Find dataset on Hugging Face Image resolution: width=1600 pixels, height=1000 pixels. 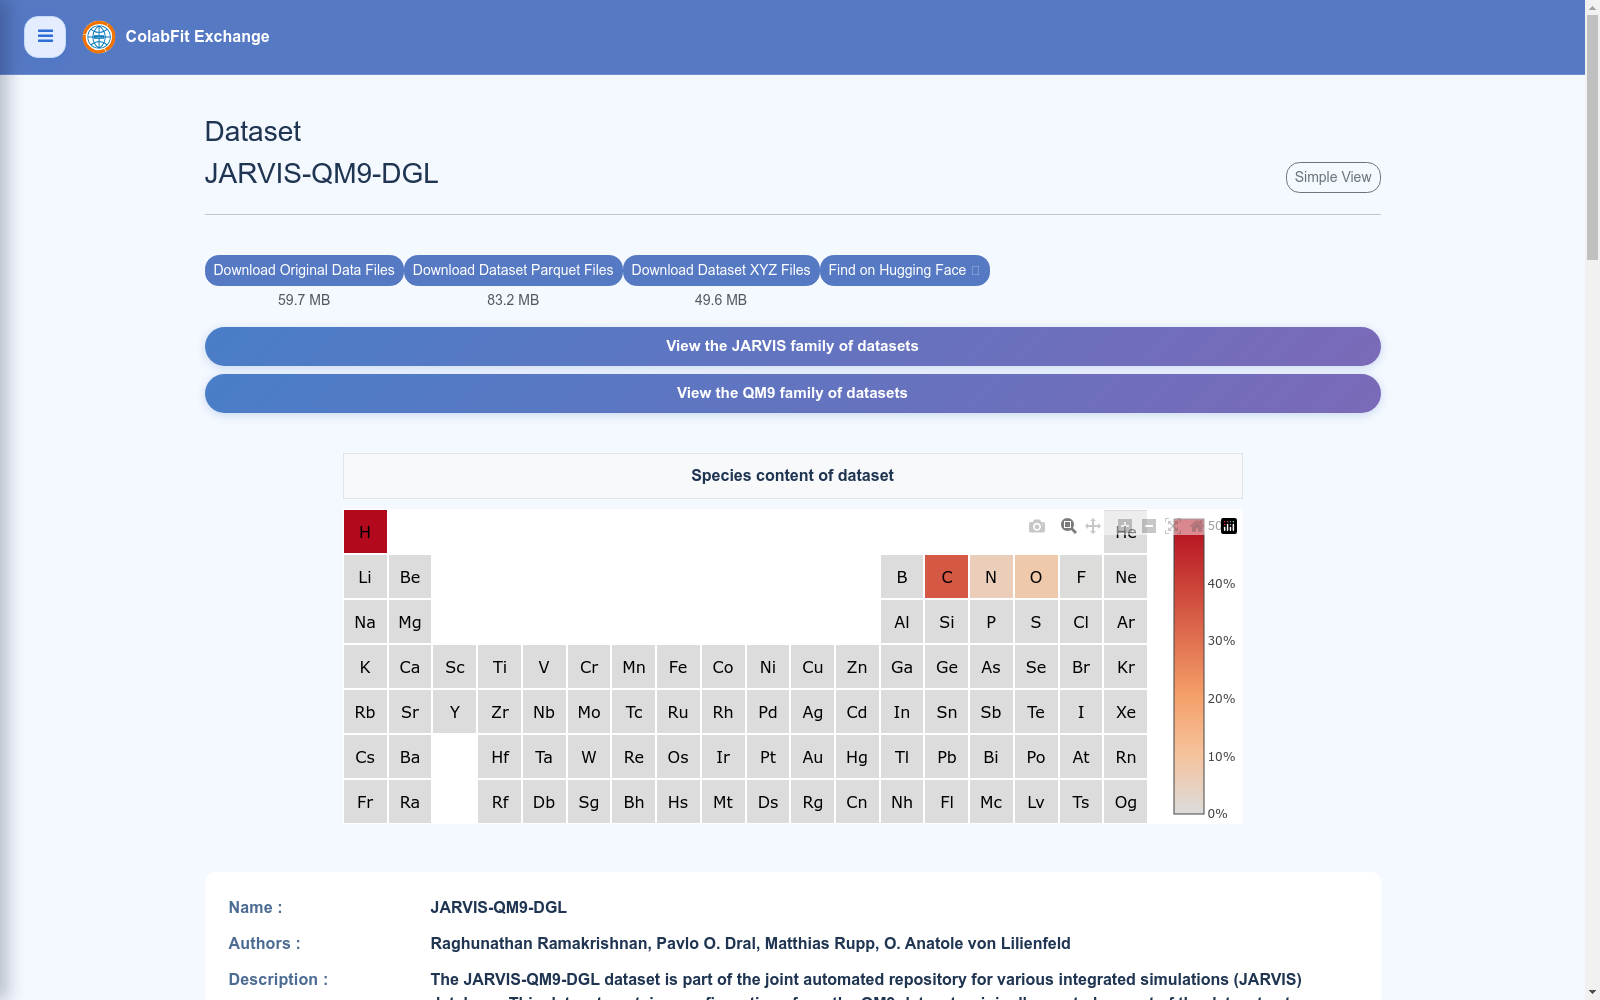[905, 271]
